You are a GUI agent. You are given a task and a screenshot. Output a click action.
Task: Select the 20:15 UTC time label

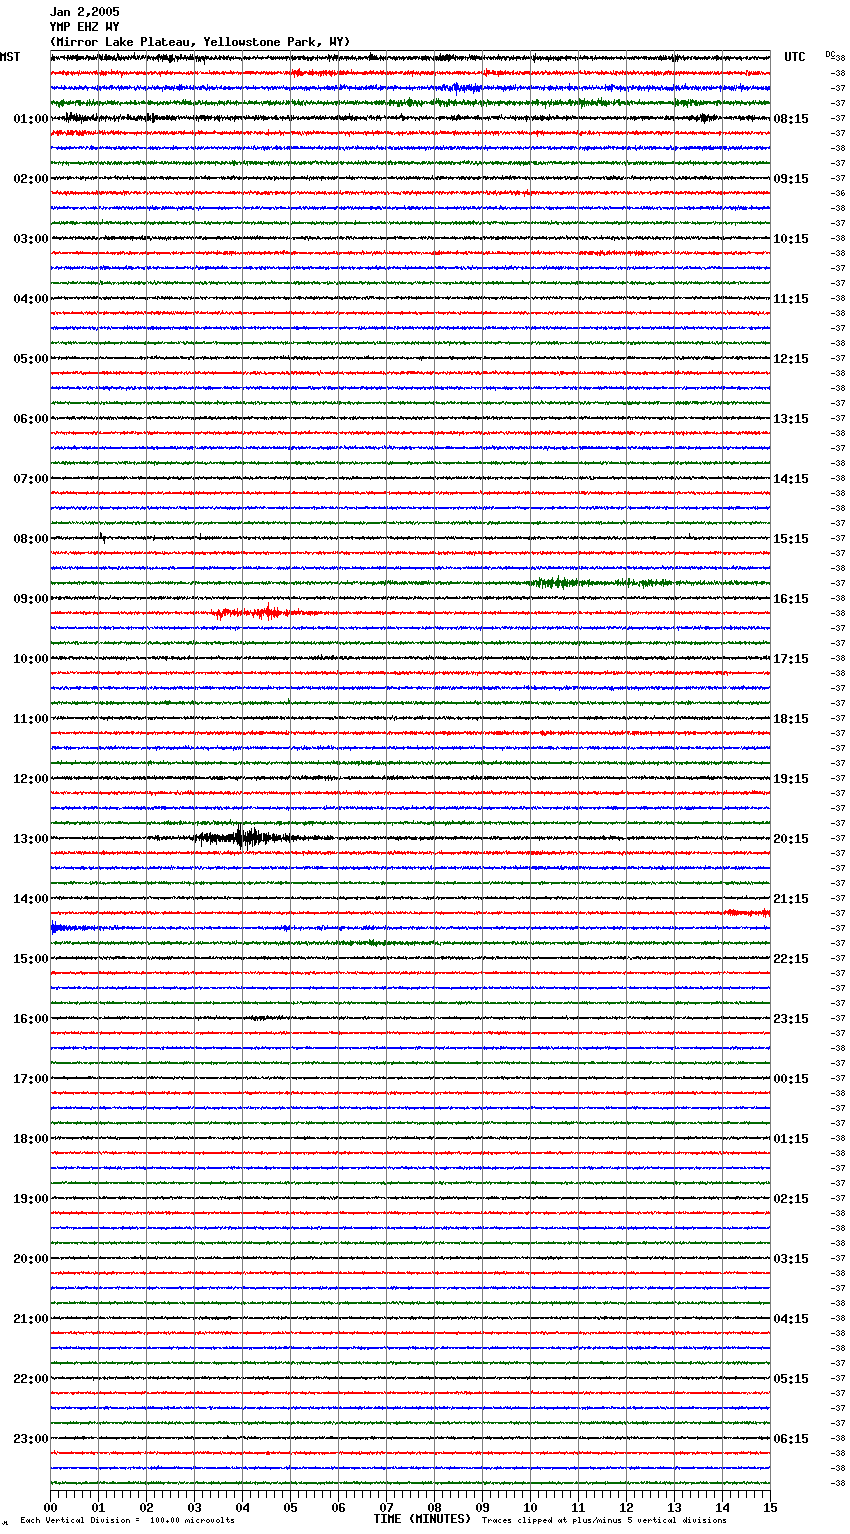point(791,839)
